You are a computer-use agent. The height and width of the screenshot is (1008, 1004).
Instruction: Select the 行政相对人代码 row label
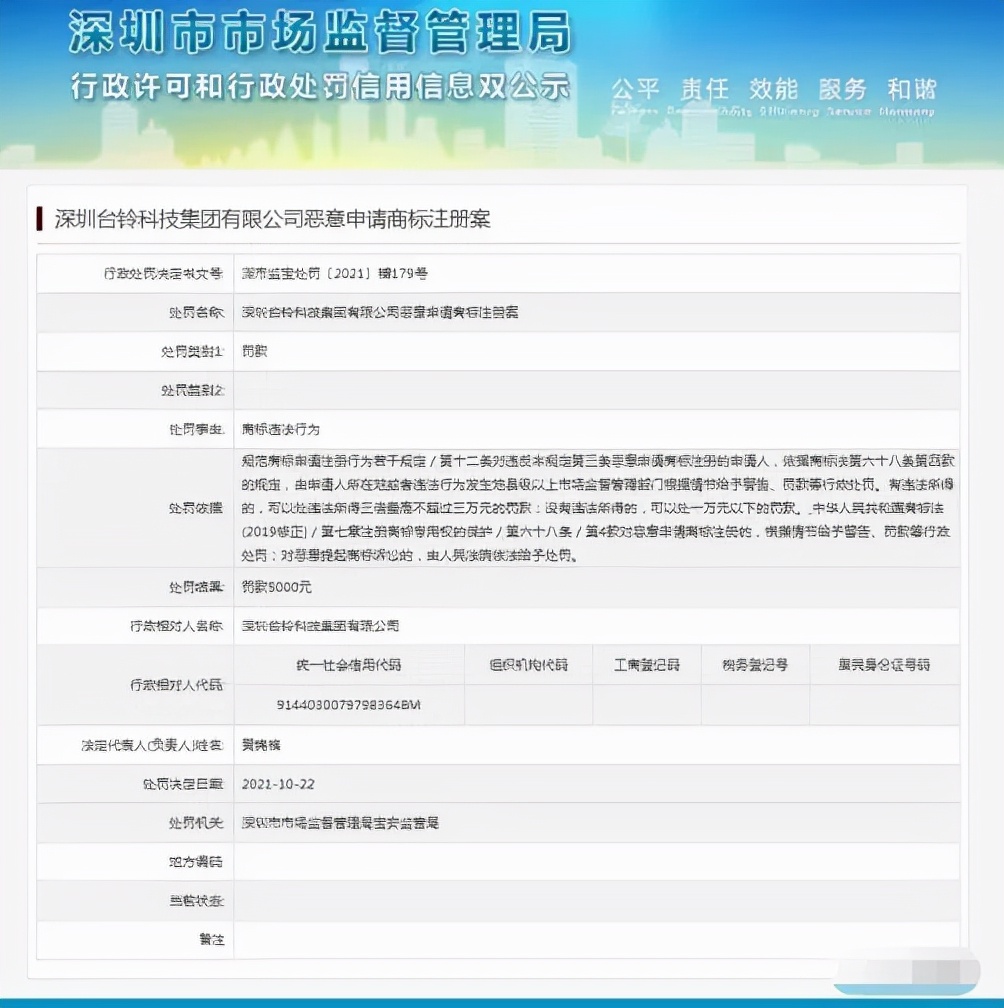click(177, 685)
